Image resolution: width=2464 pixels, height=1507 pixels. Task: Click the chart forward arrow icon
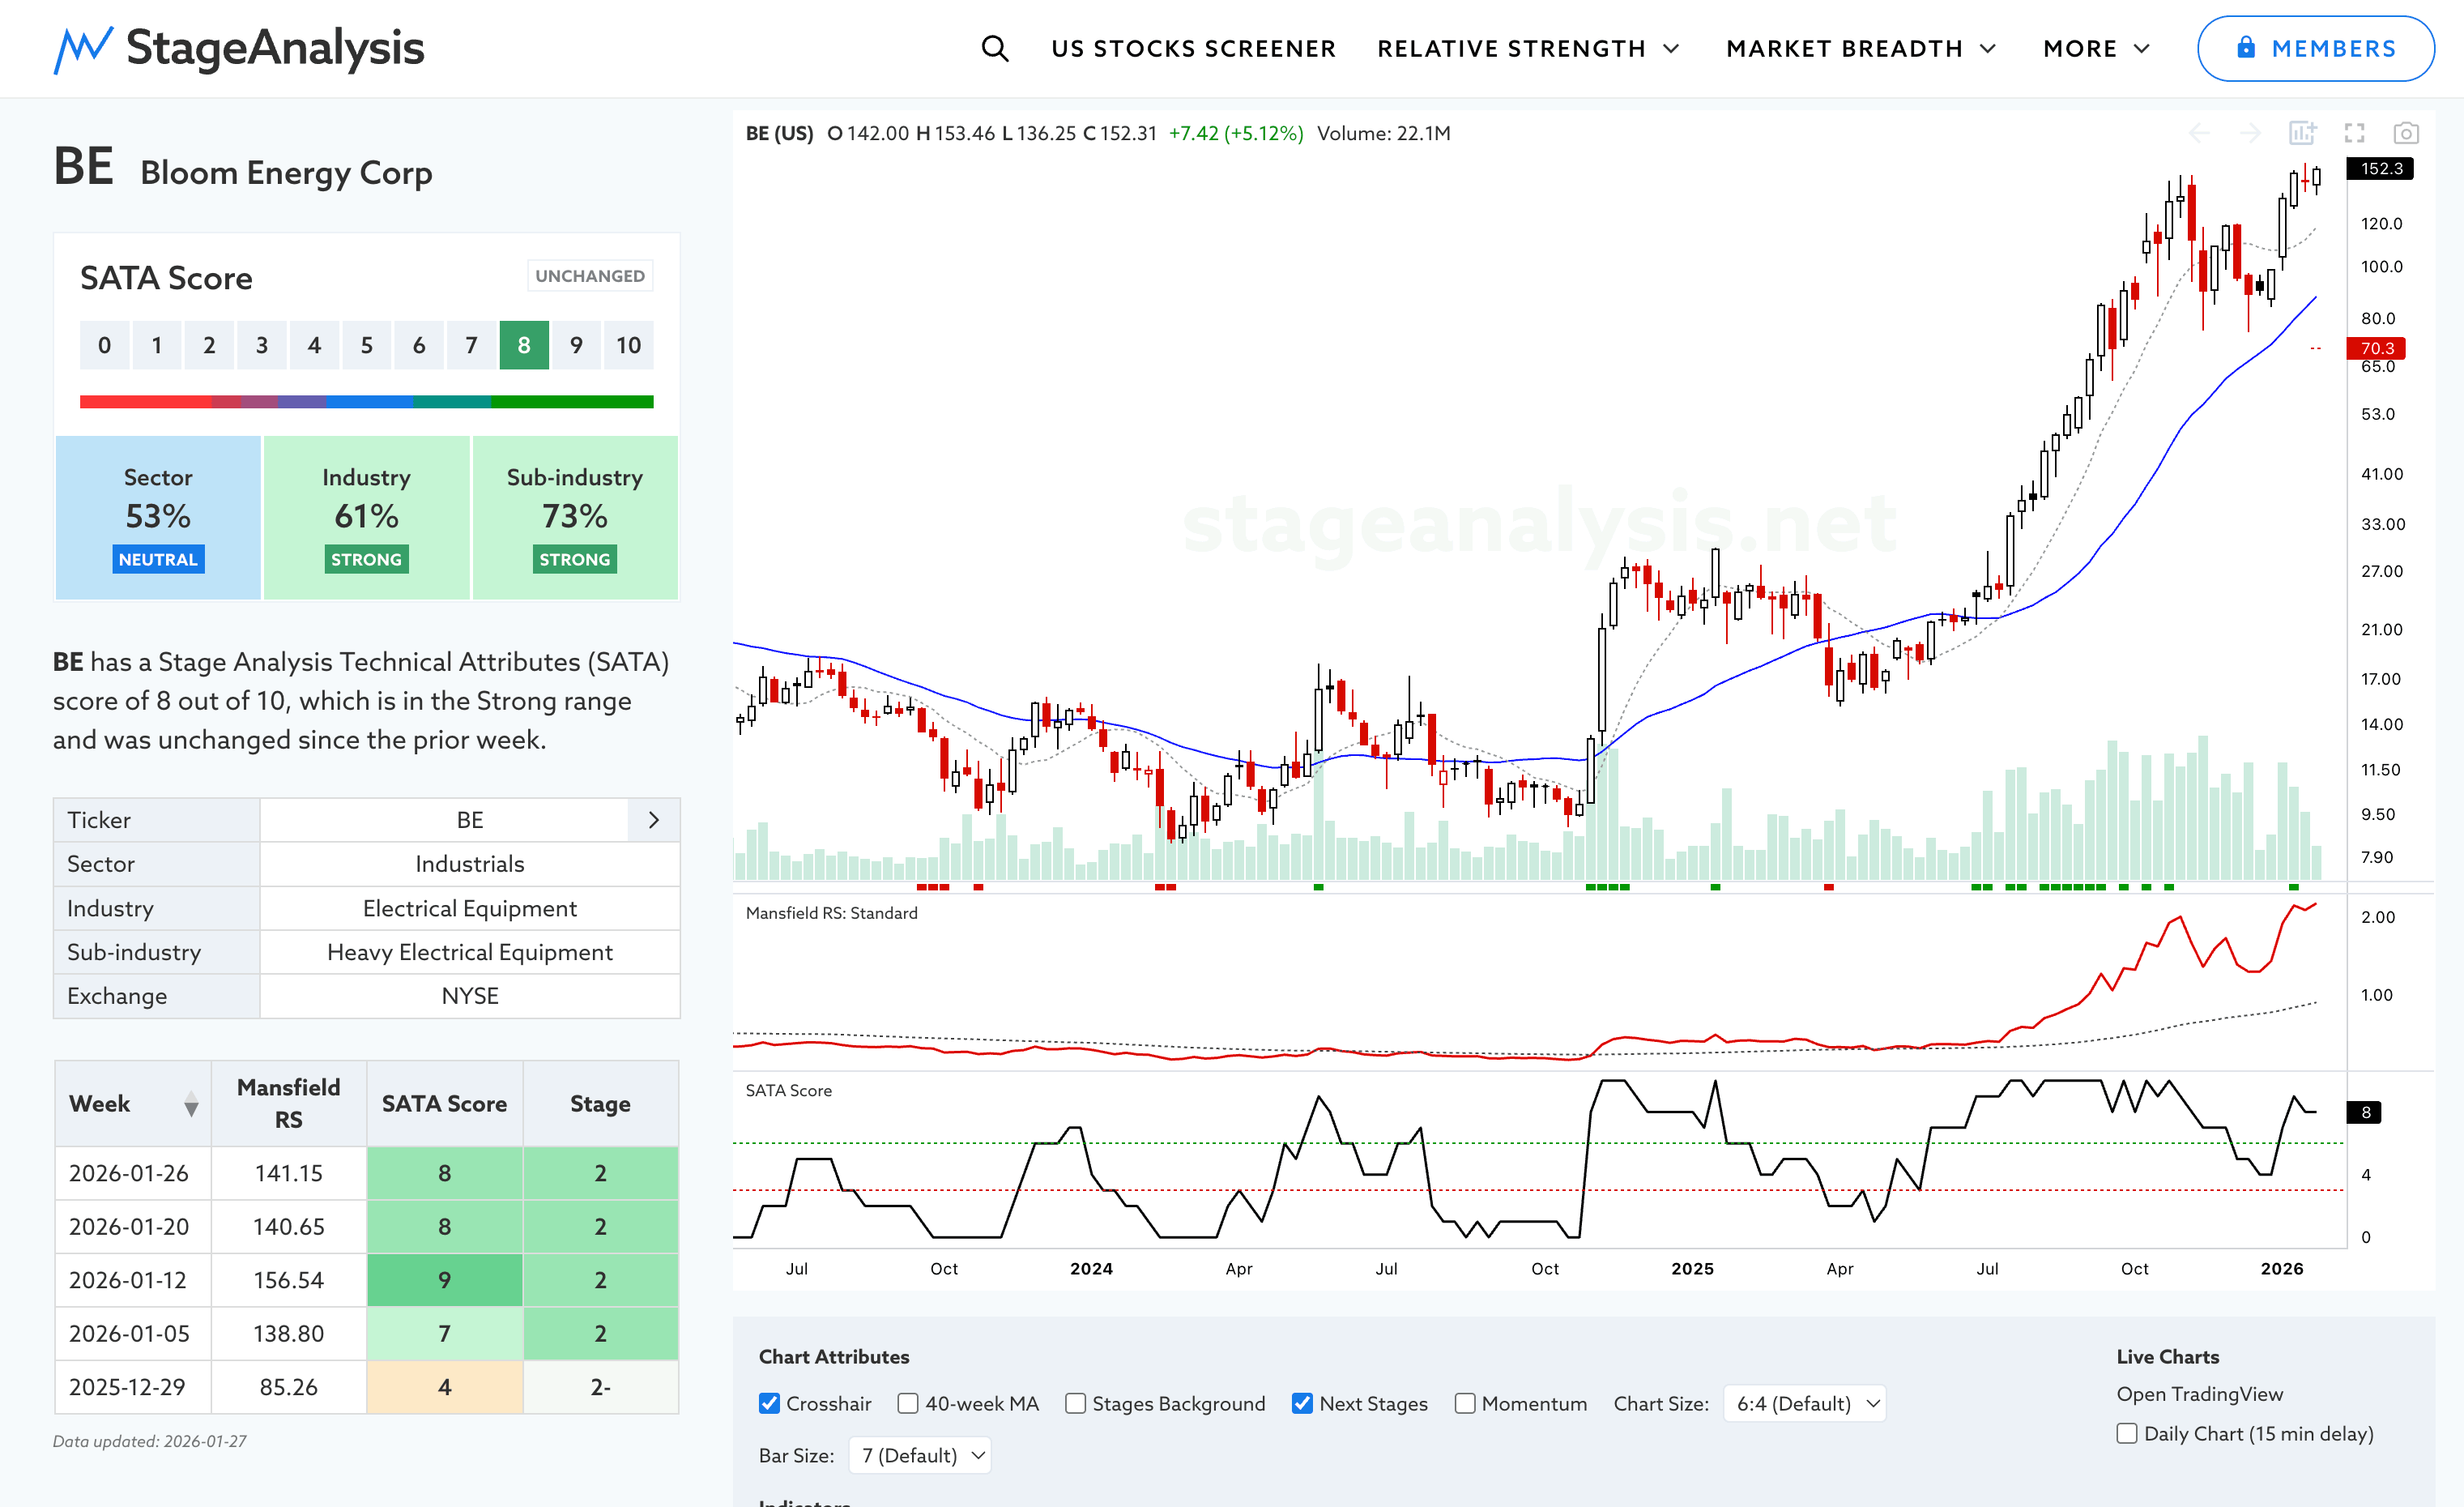pyautogui.click(x=2250, y=133)
